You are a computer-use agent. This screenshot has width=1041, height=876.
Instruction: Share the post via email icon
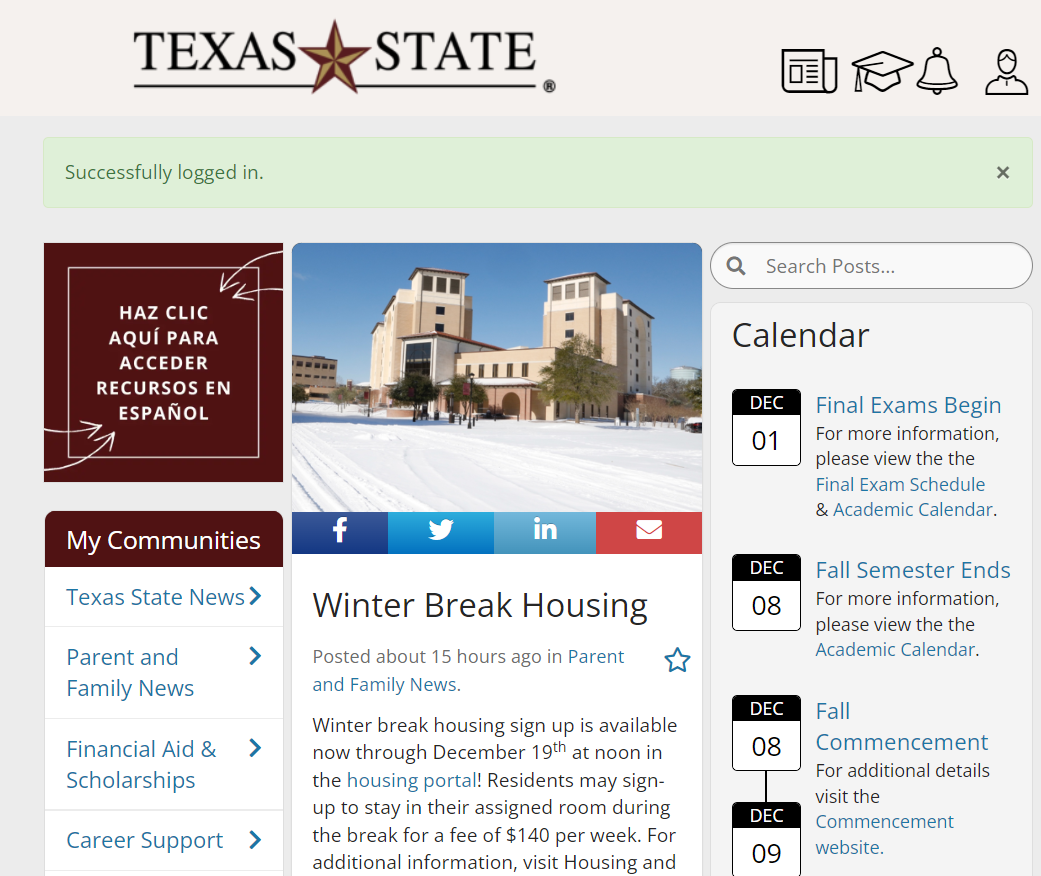pyautogui.click(x=649, y=531)
